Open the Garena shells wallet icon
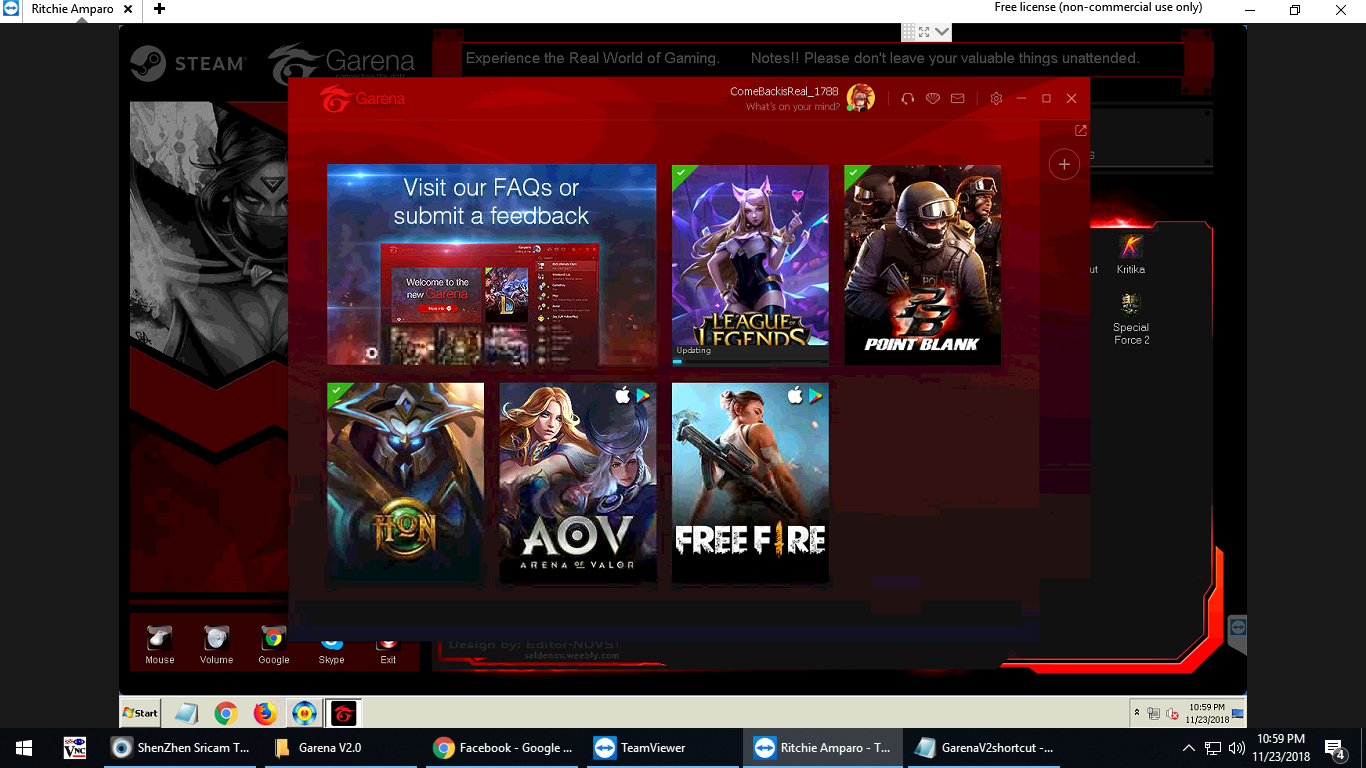The height and width of the screenshot is (768, 1366). click(x=933, y=98)
